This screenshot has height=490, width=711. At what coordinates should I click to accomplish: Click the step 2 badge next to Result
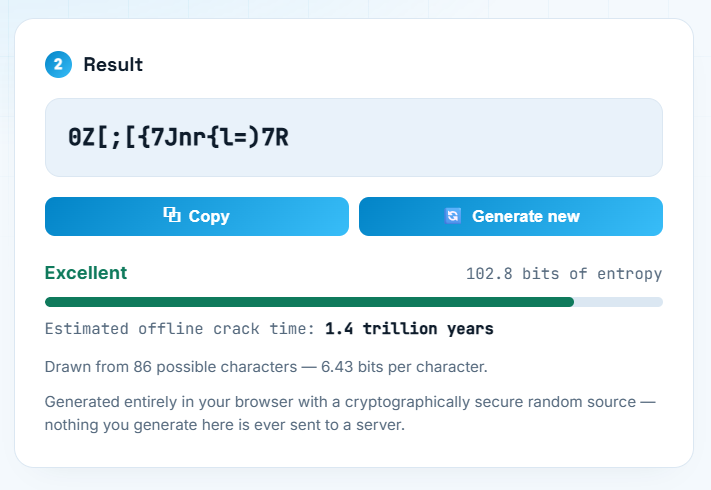click(58, 64)
